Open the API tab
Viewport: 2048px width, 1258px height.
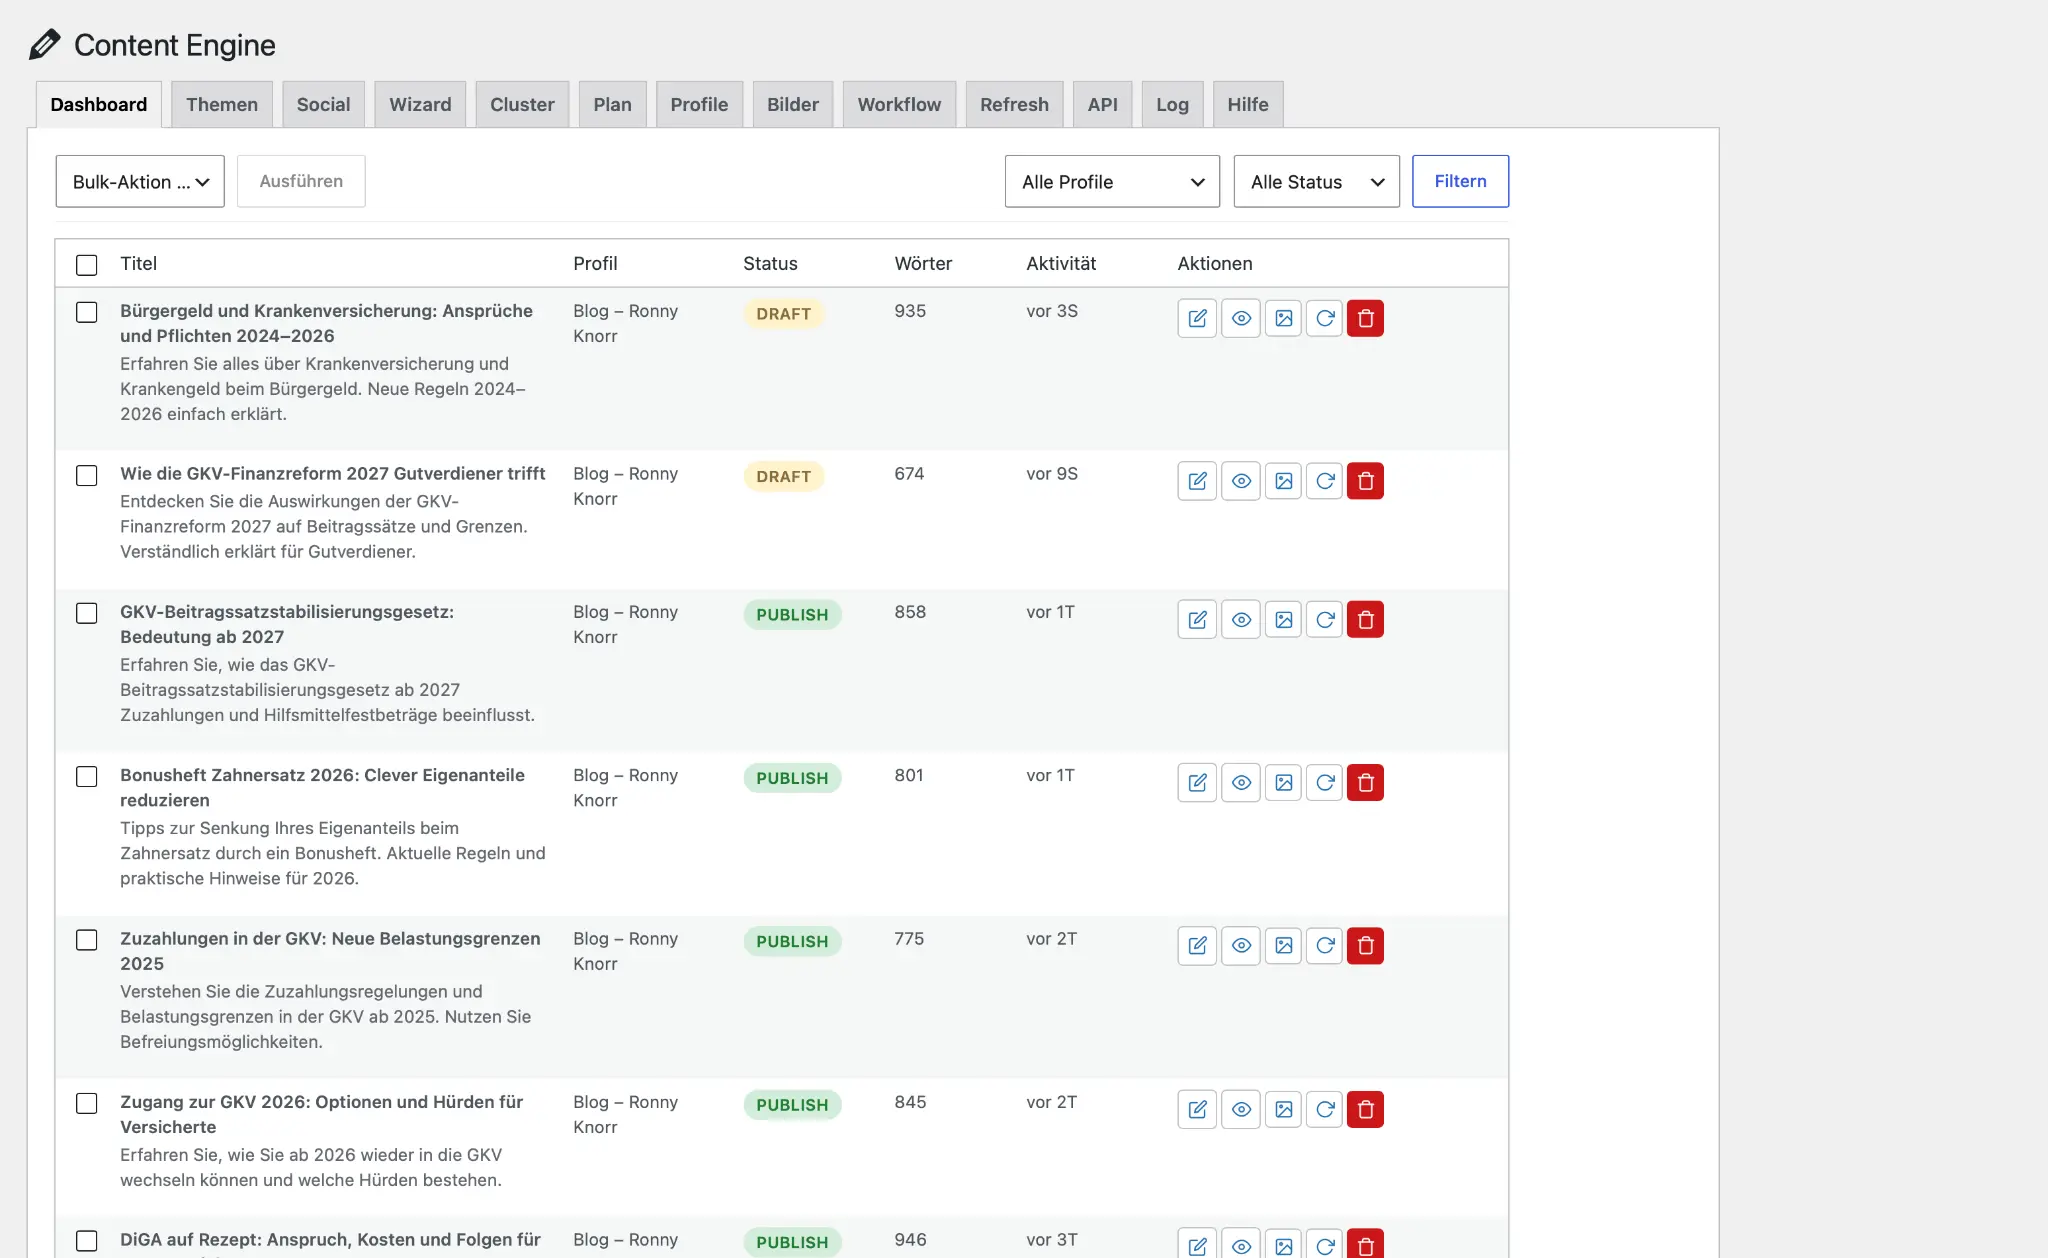(1102, 104)
